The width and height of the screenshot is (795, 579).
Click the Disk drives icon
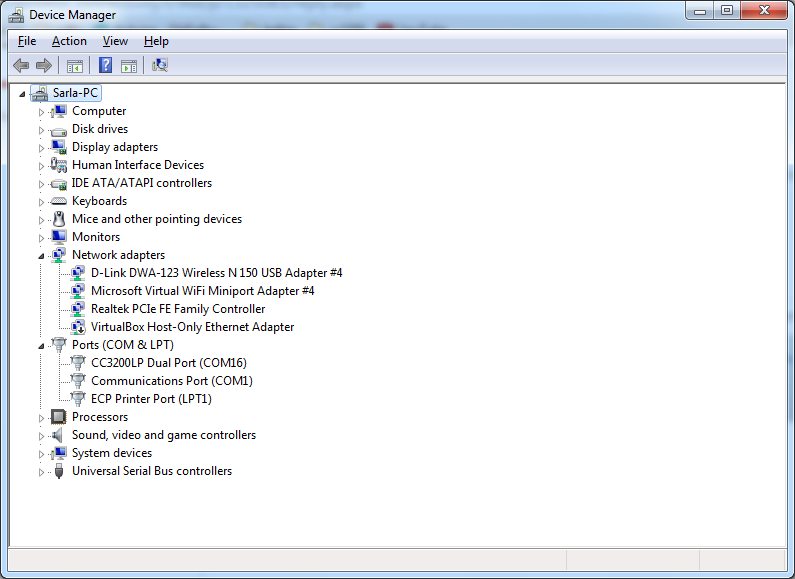click(59, 130)
